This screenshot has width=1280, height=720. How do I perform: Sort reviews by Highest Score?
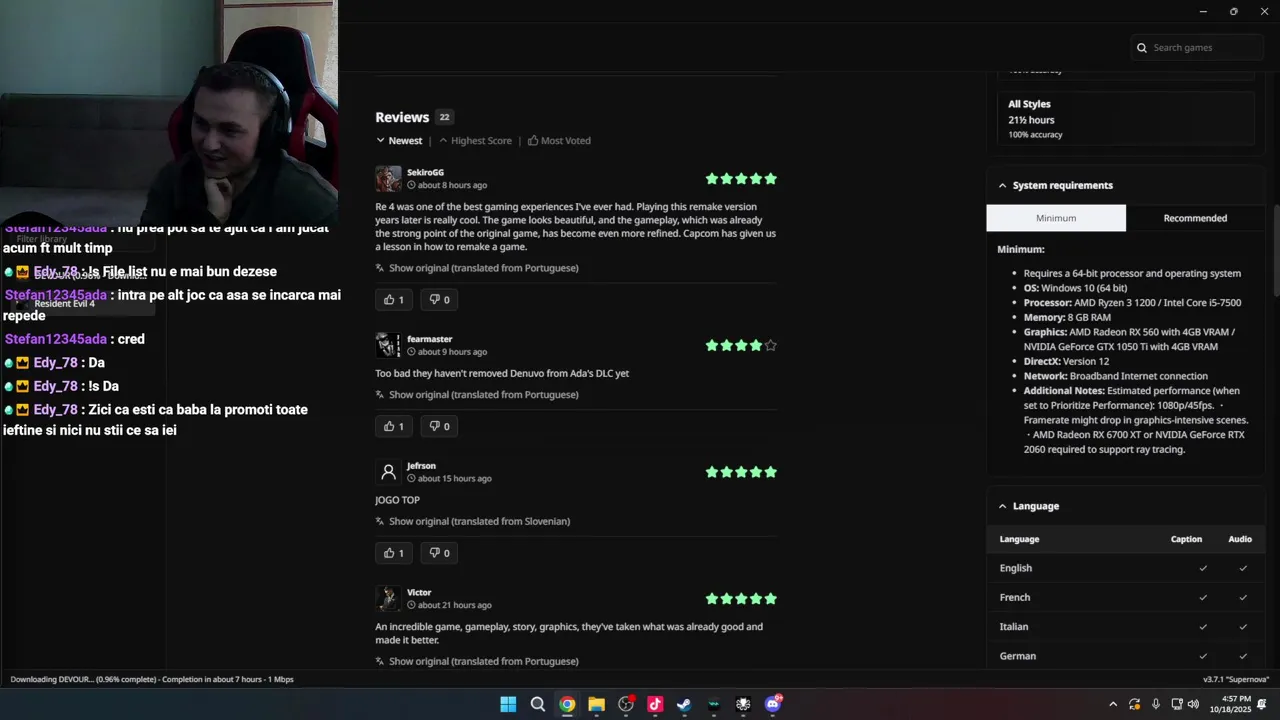475,141
